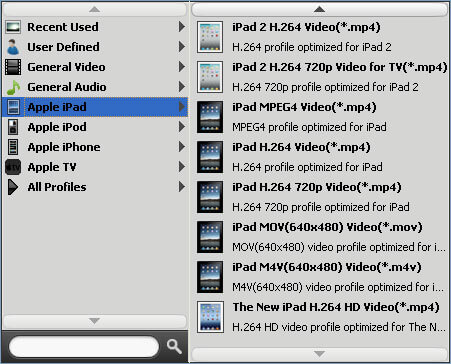The width and height of the screenshot is (451, 364).
Task: Select The New iPad H.264 HD thumbnail
Action: [210, 317]
